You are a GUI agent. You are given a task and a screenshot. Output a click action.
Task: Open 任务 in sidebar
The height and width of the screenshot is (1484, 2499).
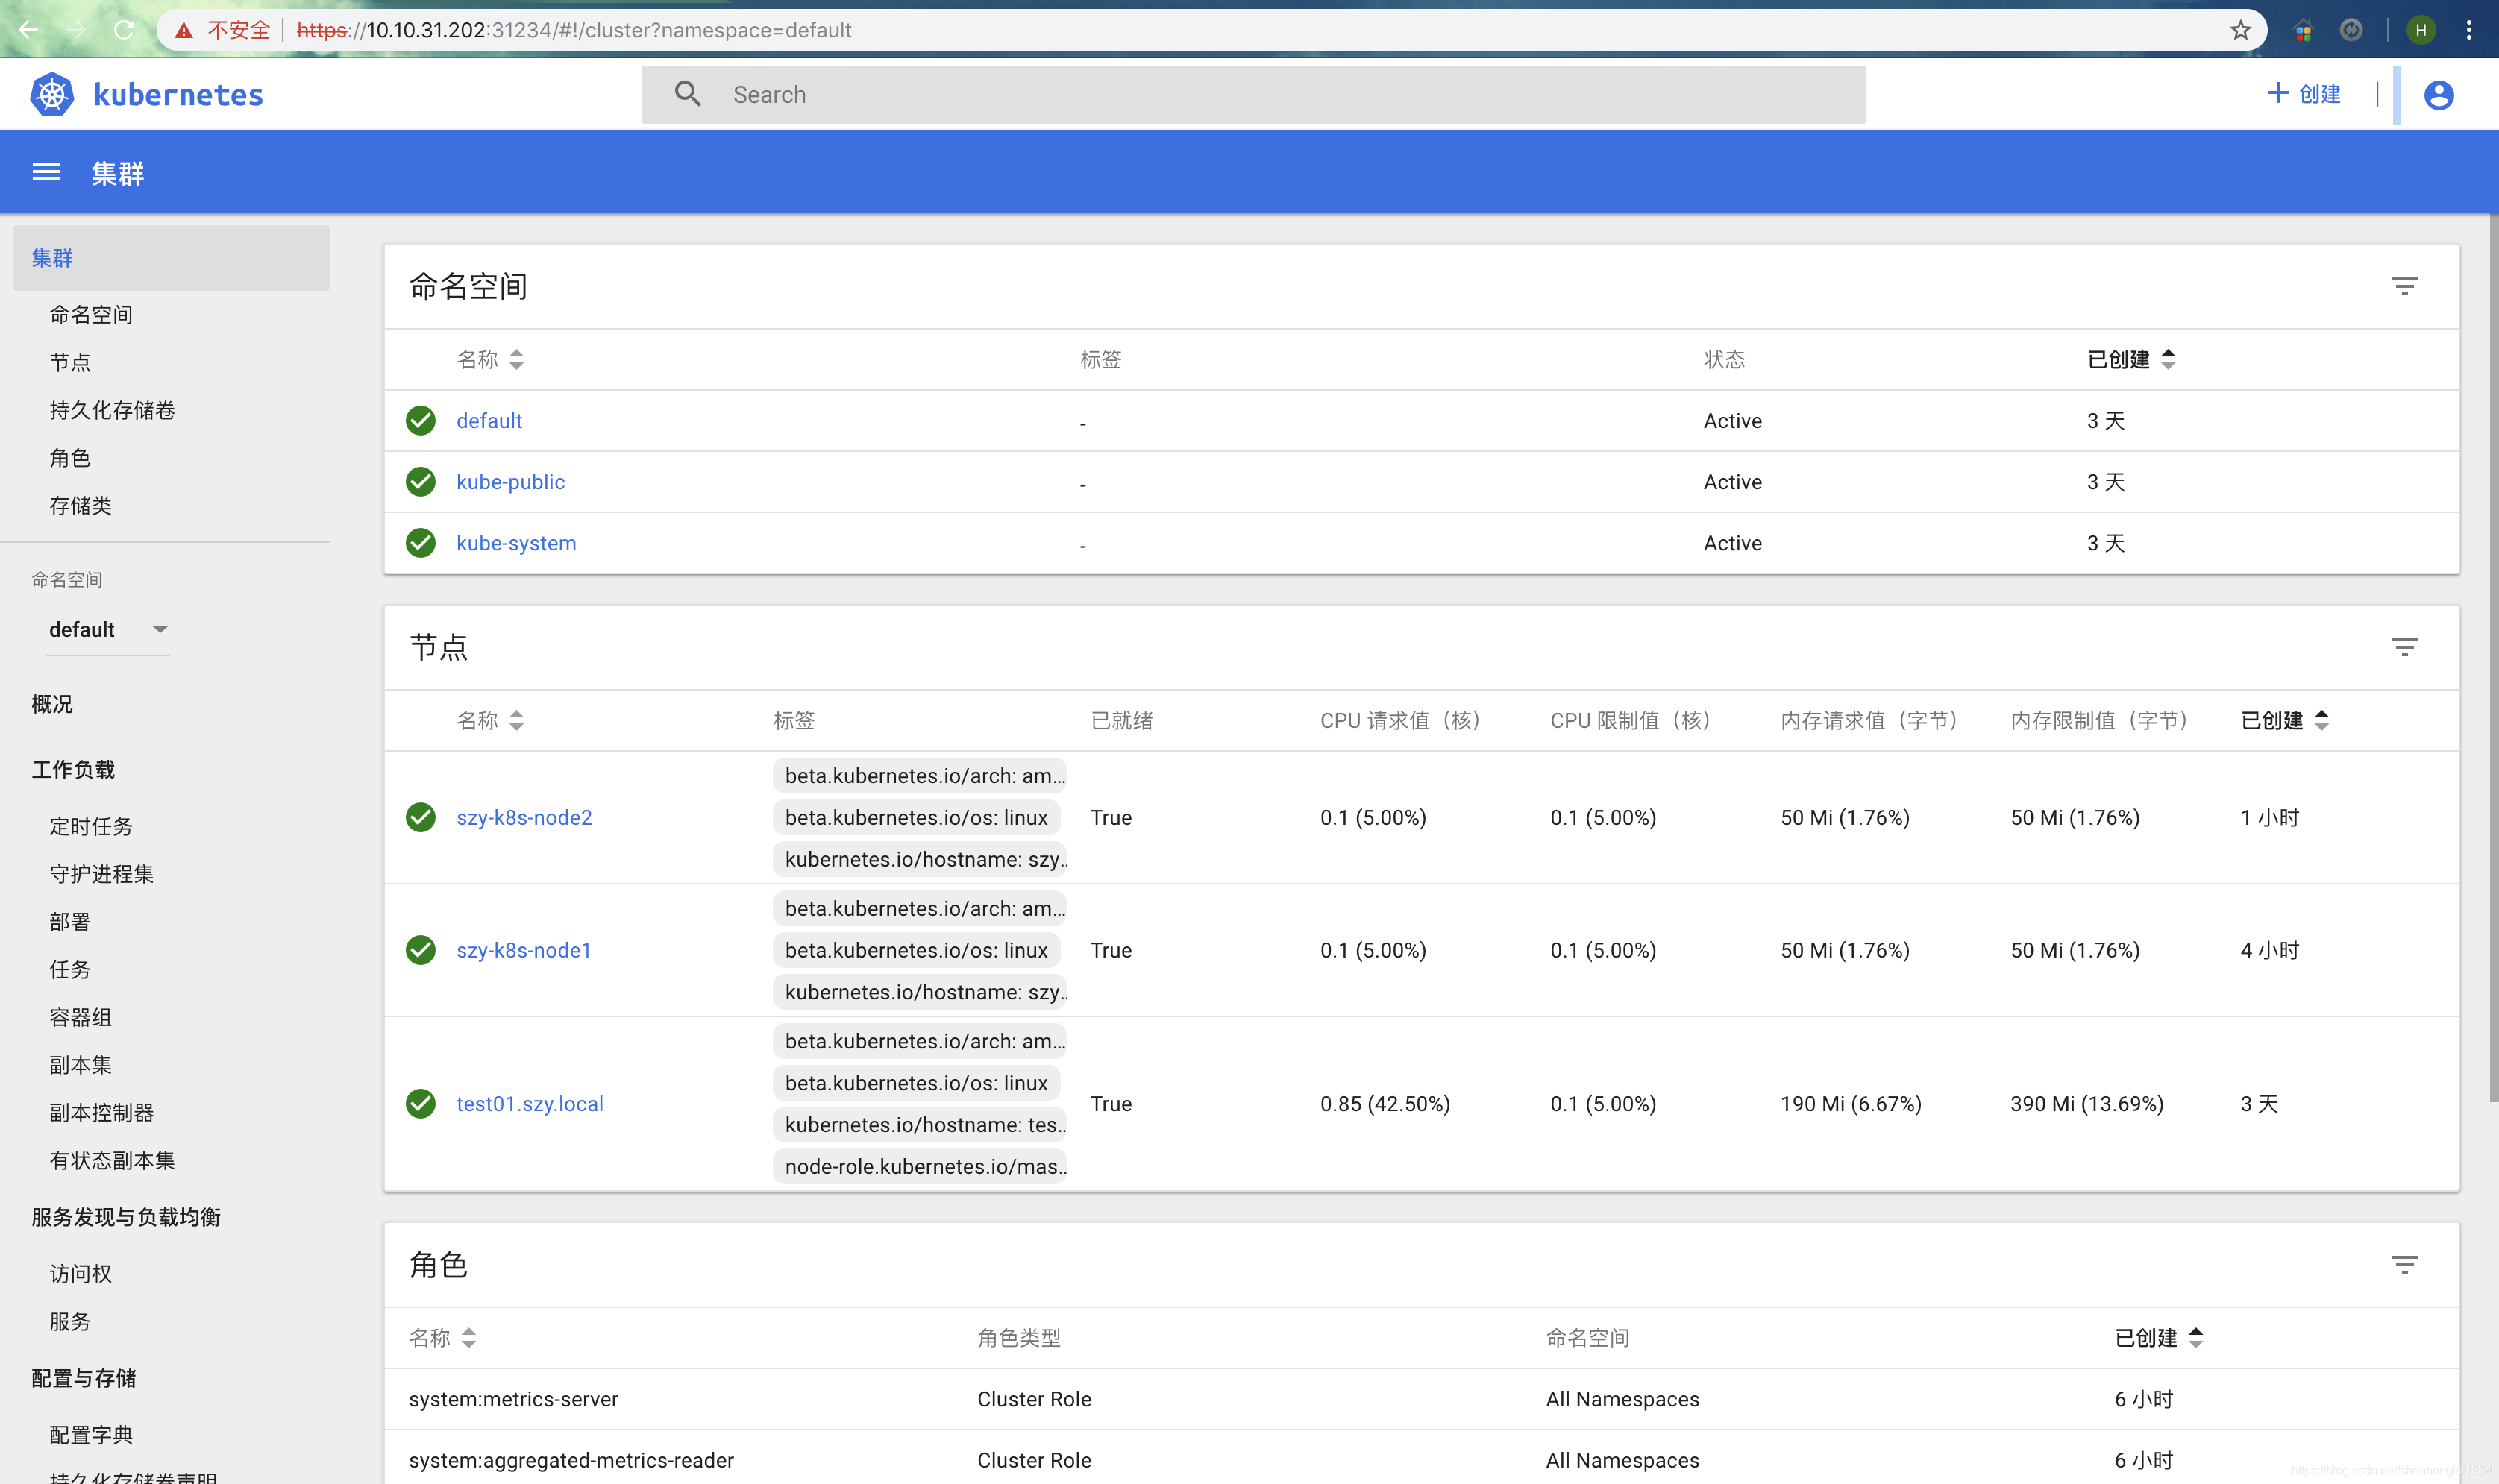point(70,970)
